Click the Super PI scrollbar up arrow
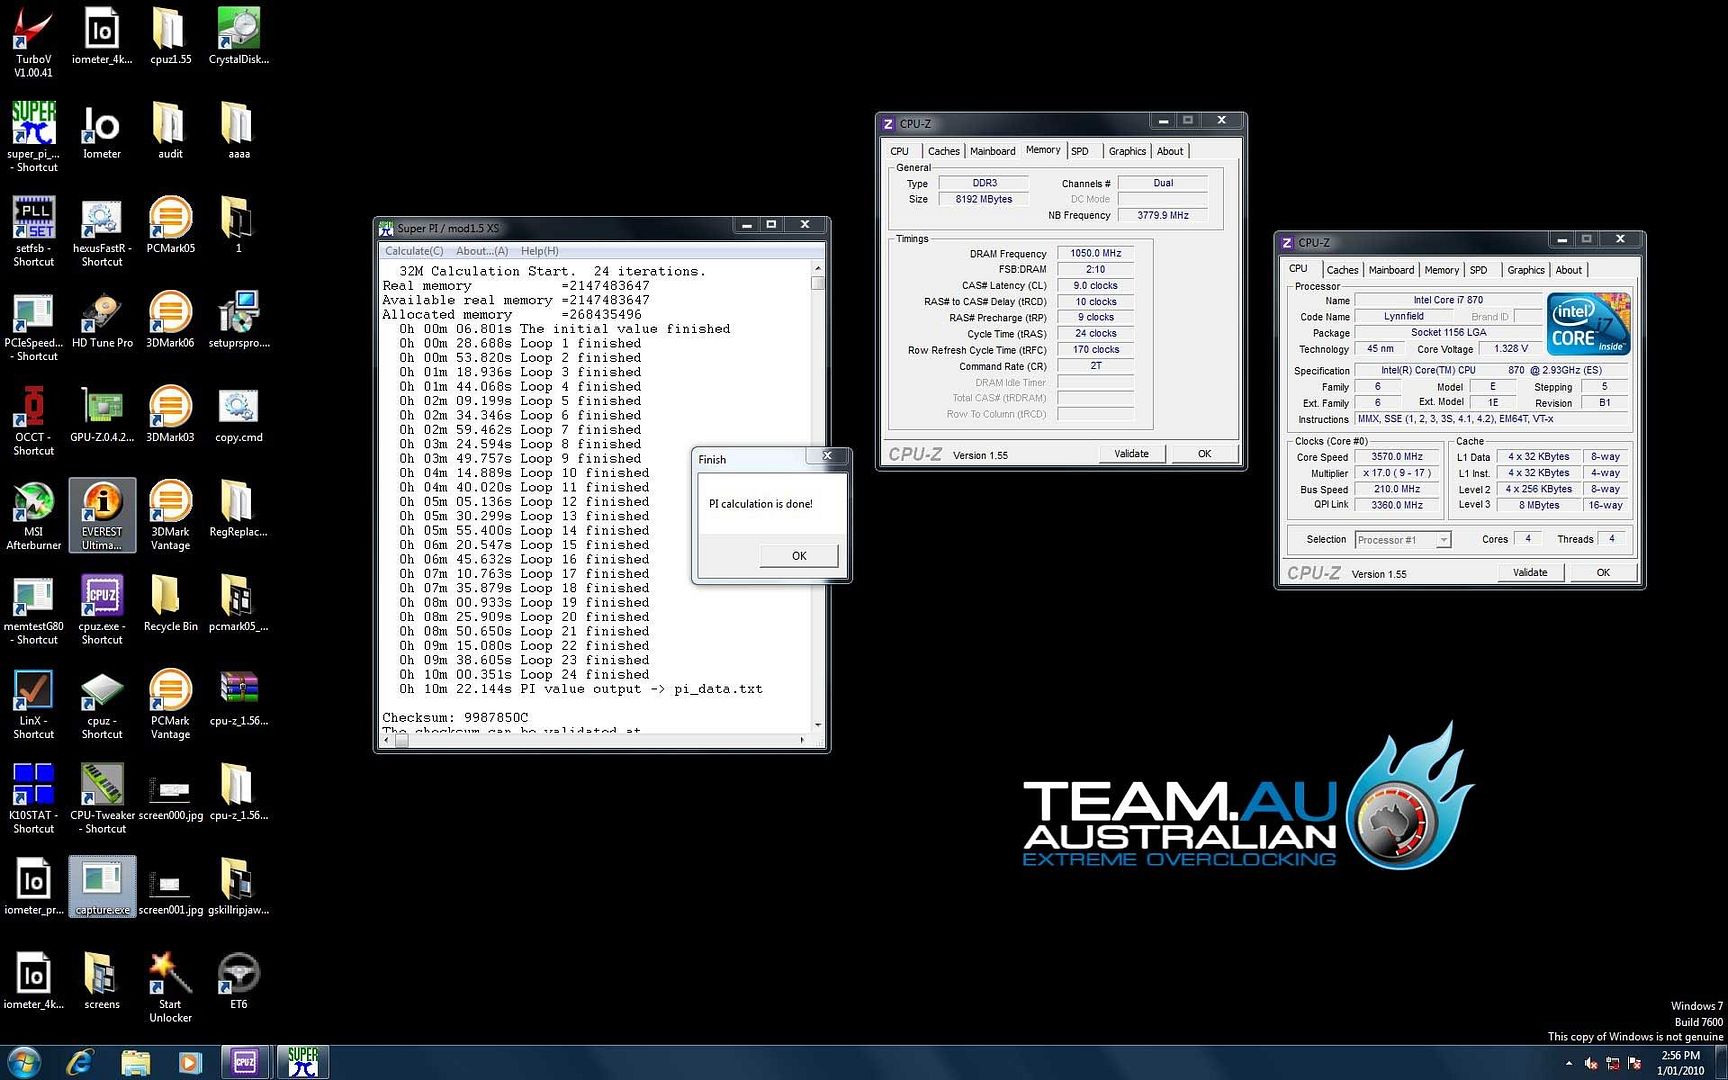The image size is (1728, 1080). coord(817,268)
